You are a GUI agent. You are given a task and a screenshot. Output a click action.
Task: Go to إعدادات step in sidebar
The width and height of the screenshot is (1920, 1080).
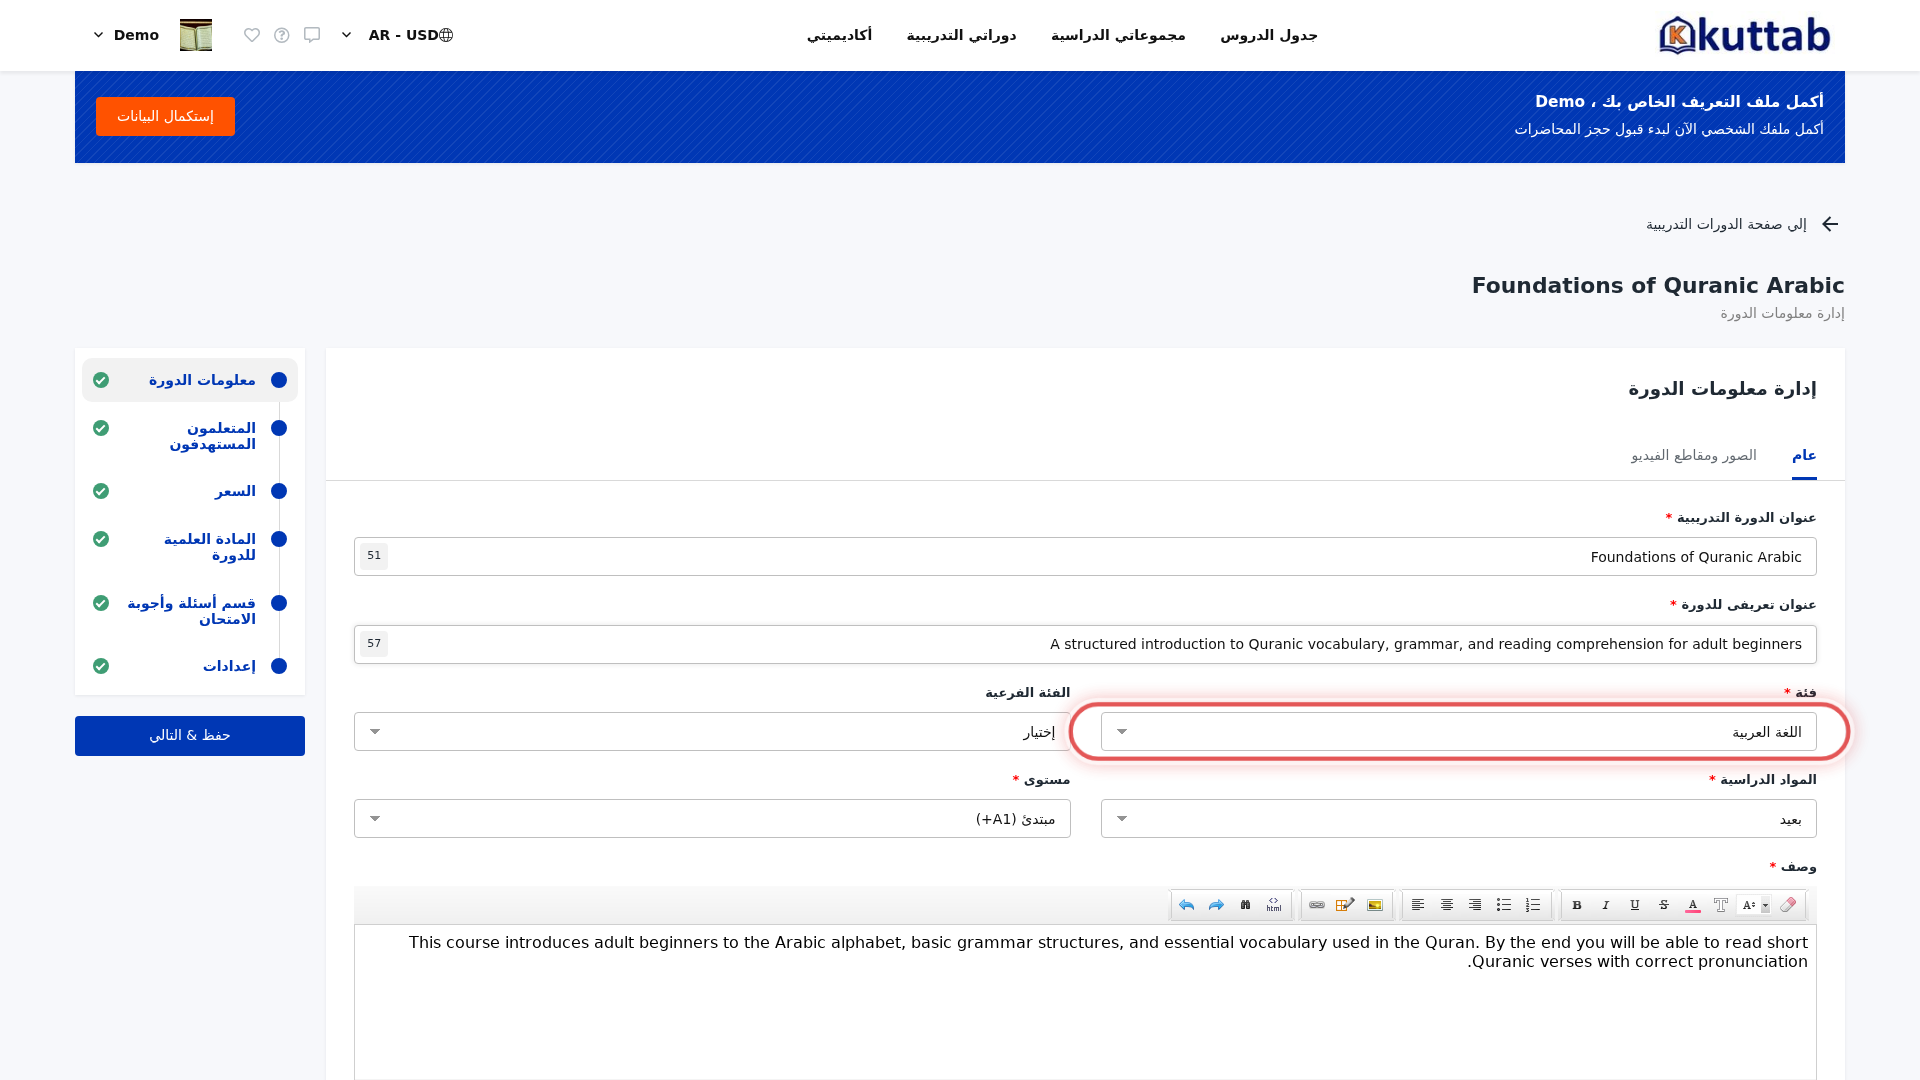click(x=190, y=666)
